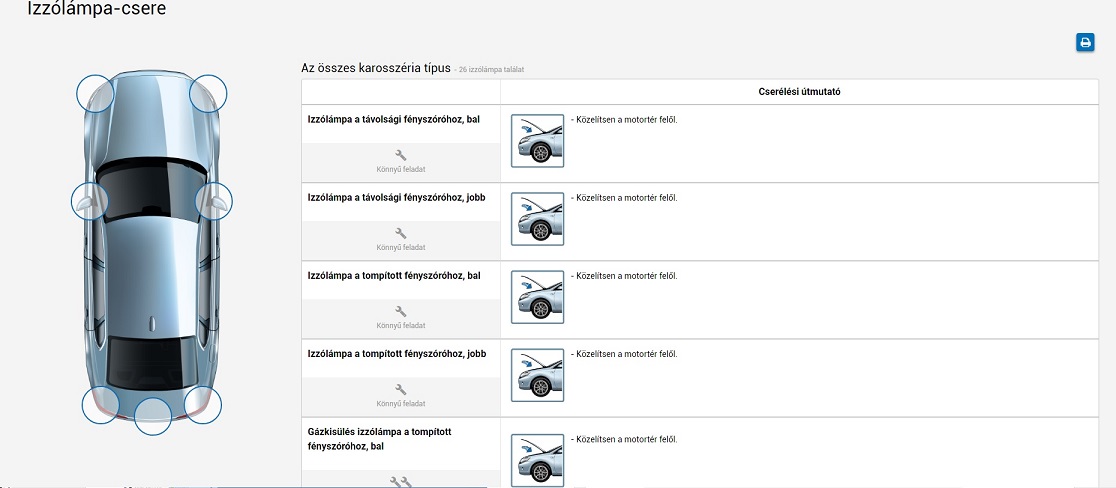The width and height of the screenshot is (1116, 488).
Task: Click wrench icon under tompított fényszóróhoz, bal
Action: click(401, 311)
